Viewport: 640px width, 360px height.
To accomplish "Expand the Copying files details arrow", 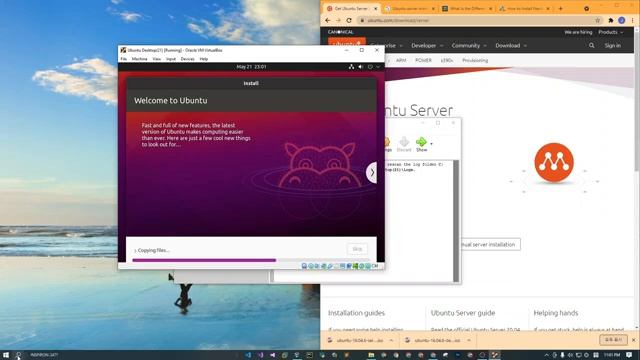I will [x=135, y=251].
